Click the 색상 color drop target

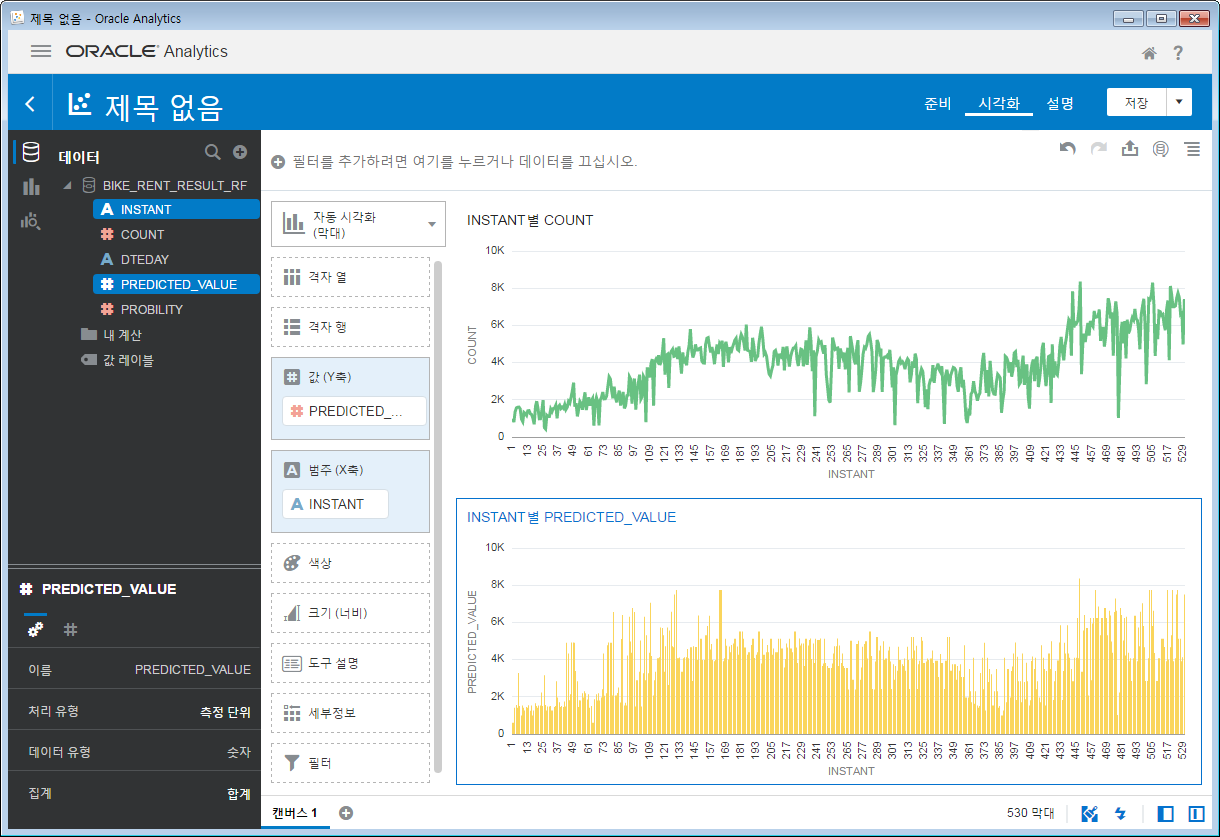350,563
